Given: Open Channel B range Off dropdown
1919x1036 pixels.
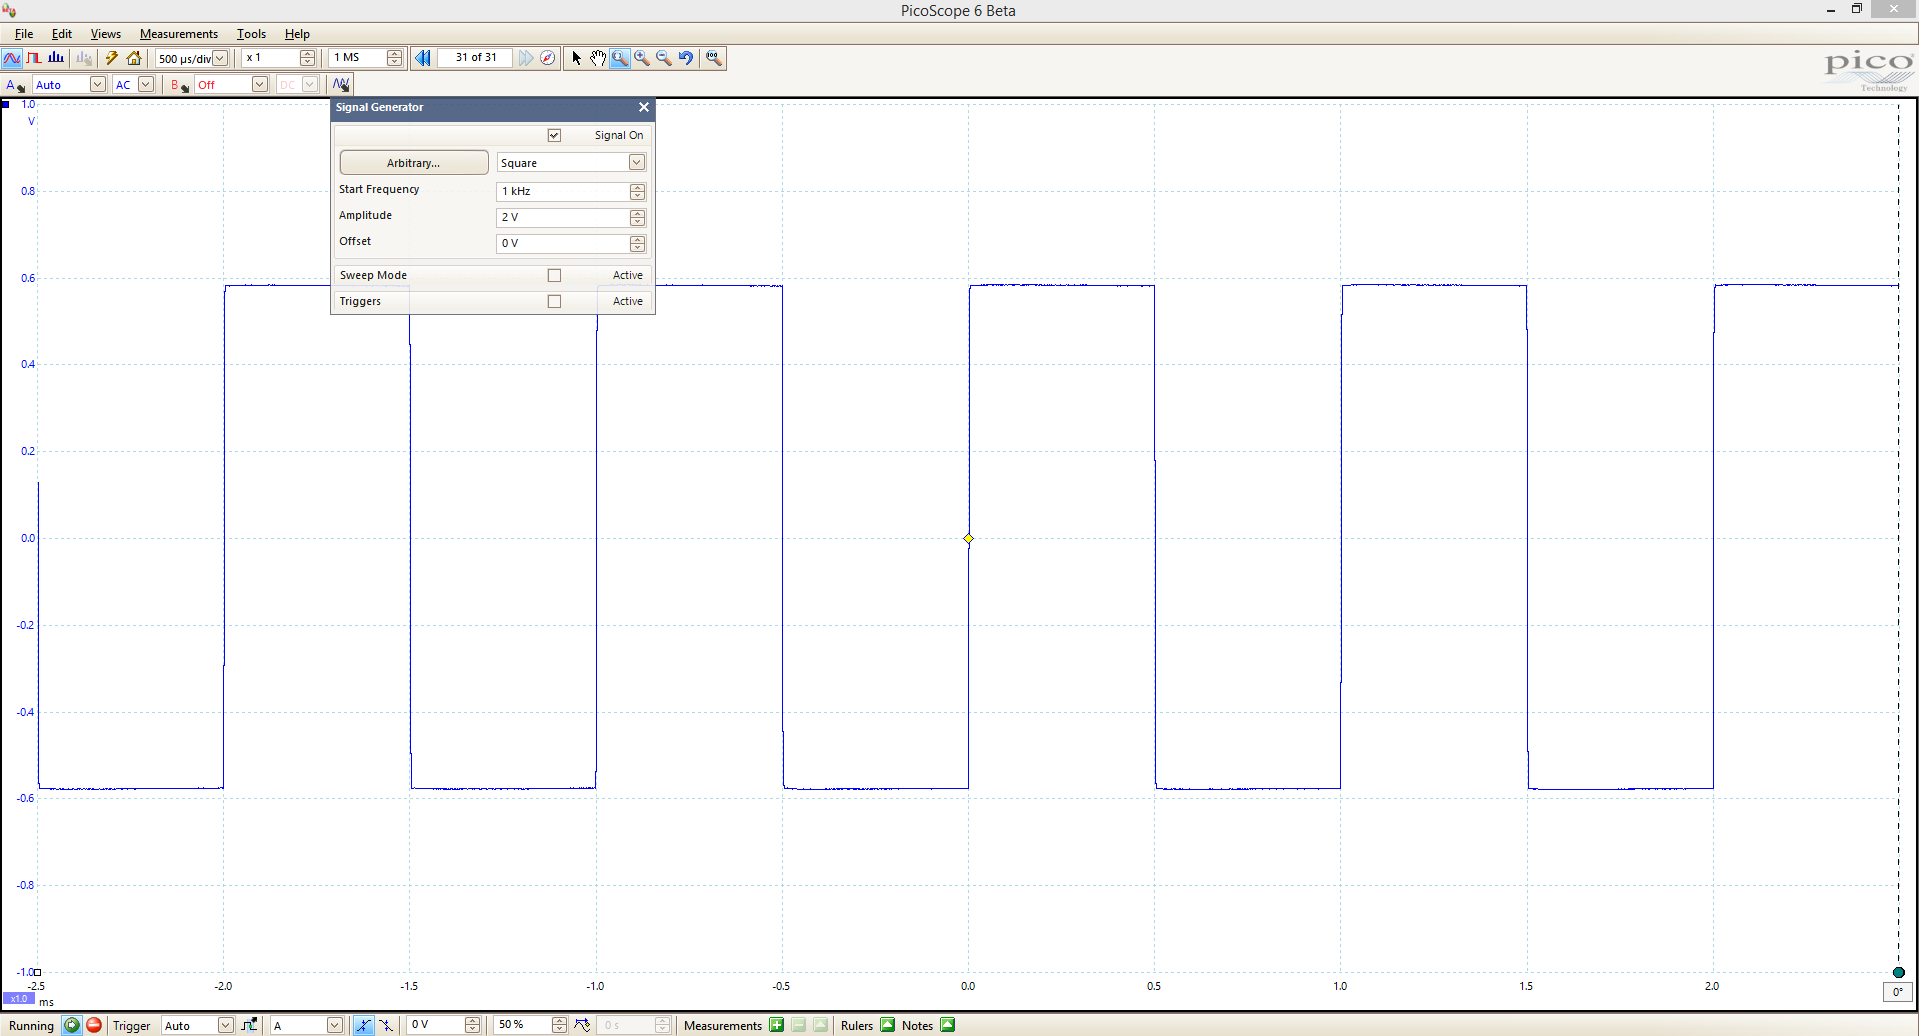Looking at the screenshot, I should coord(260,85).
